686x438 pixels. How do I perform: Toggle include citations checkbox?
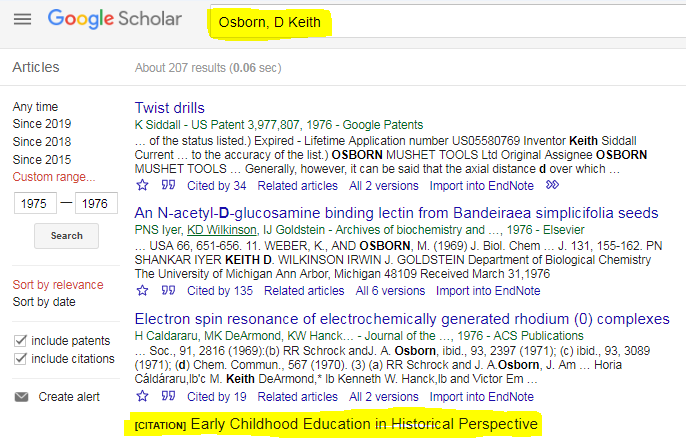[20, 358]
